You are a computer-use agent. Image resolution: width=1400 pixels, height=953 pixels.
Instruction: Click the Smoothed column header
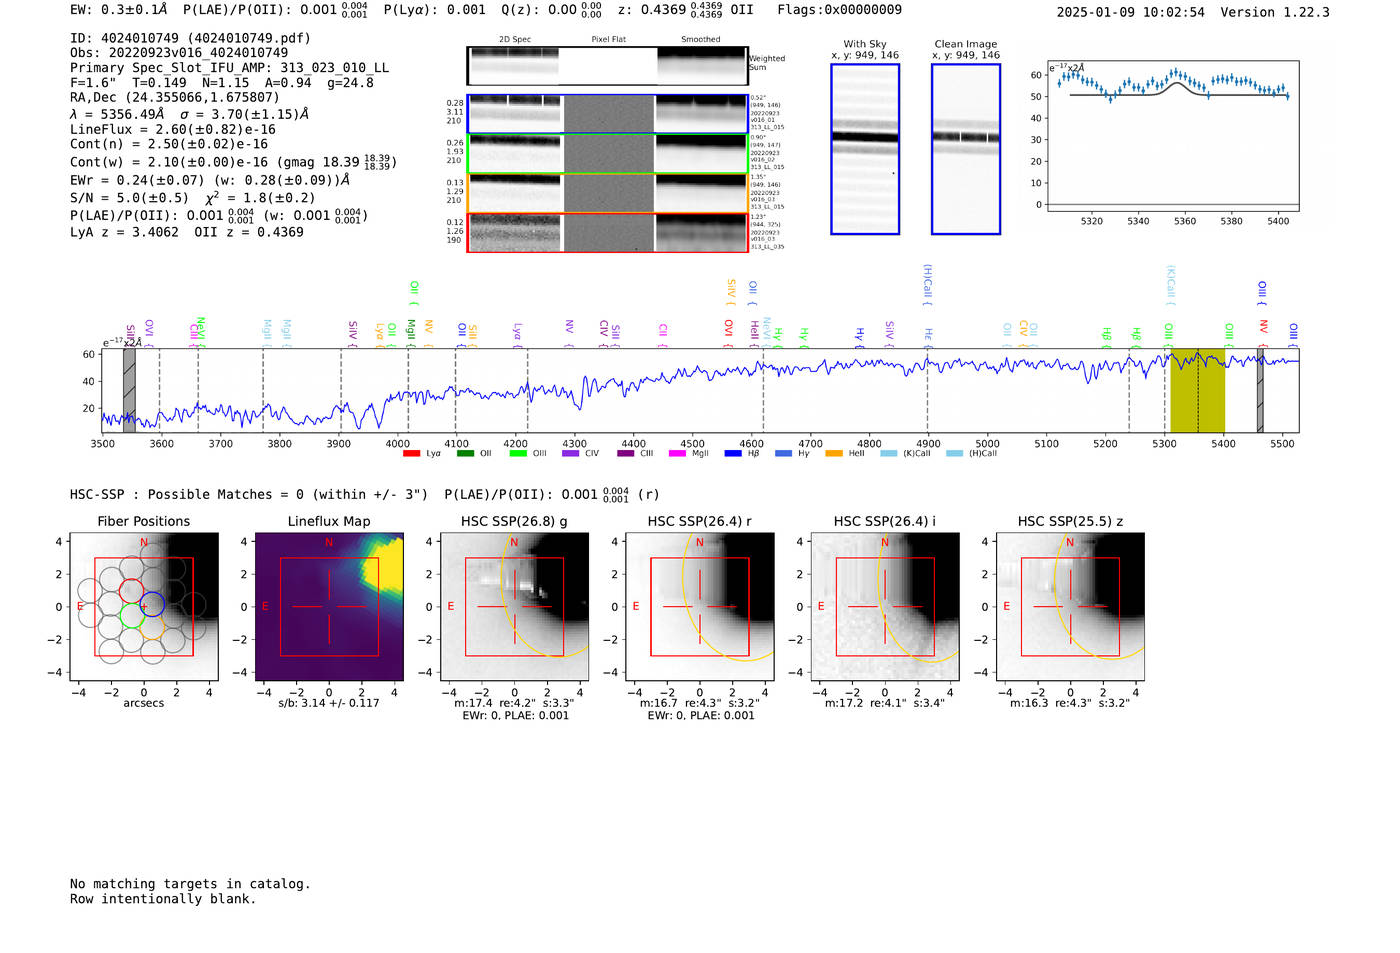[x=701, y=39]
